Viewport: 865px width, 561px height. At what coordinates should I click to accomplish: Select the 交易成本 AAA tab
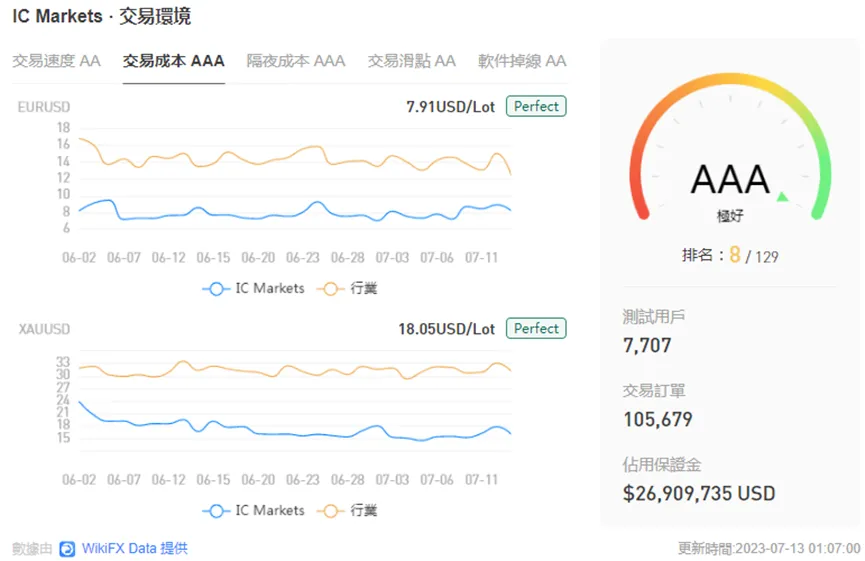point(173,61)
